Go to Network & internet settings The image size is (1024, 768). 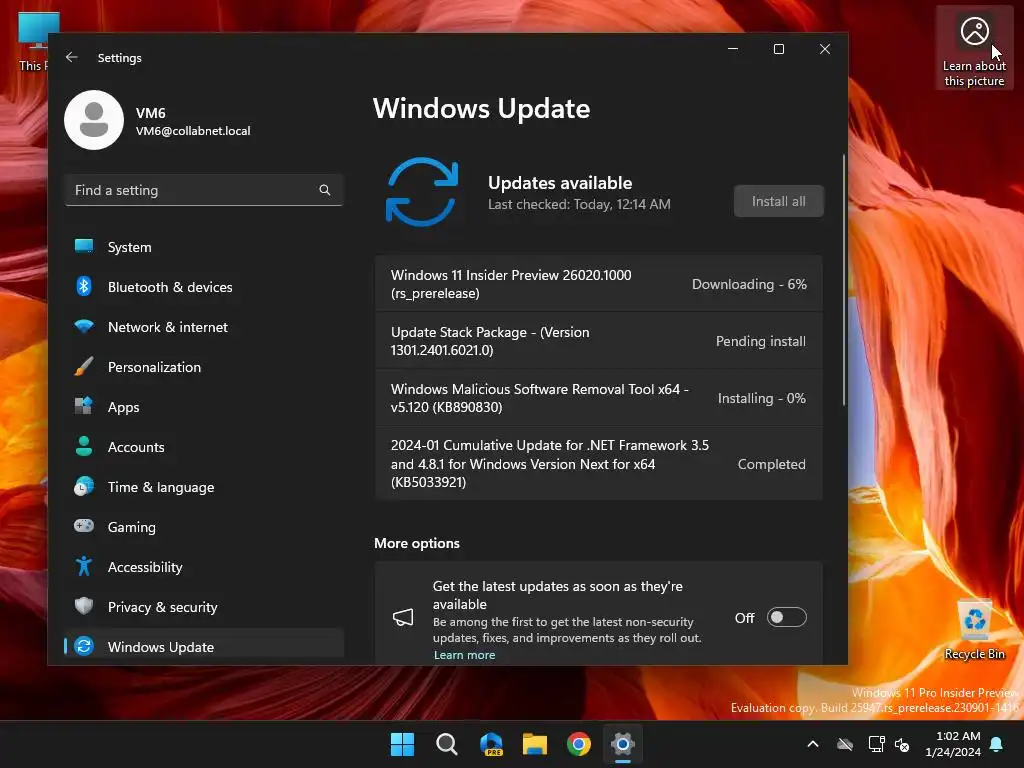204,327
